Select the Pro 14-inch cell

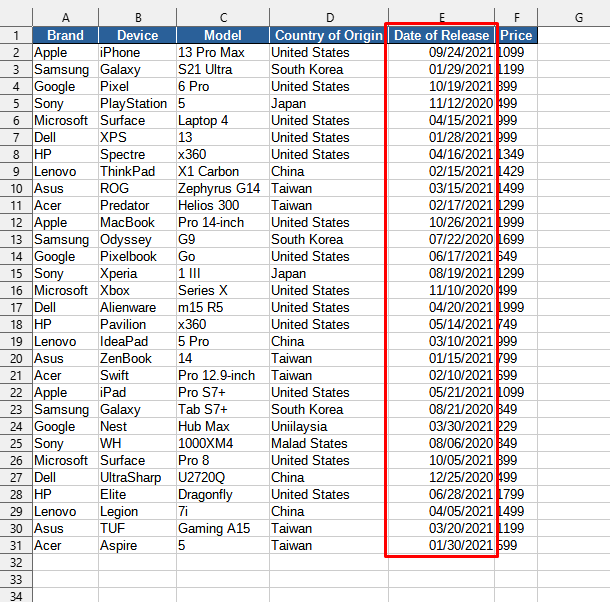pos(223,222)
